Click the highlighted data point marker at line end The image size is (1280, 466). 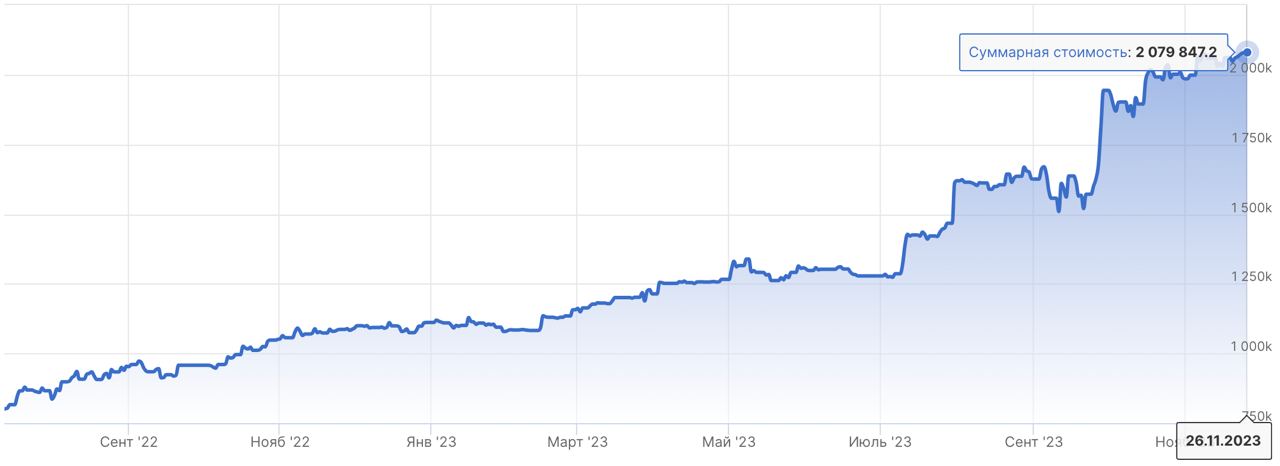pos(1246,52)
